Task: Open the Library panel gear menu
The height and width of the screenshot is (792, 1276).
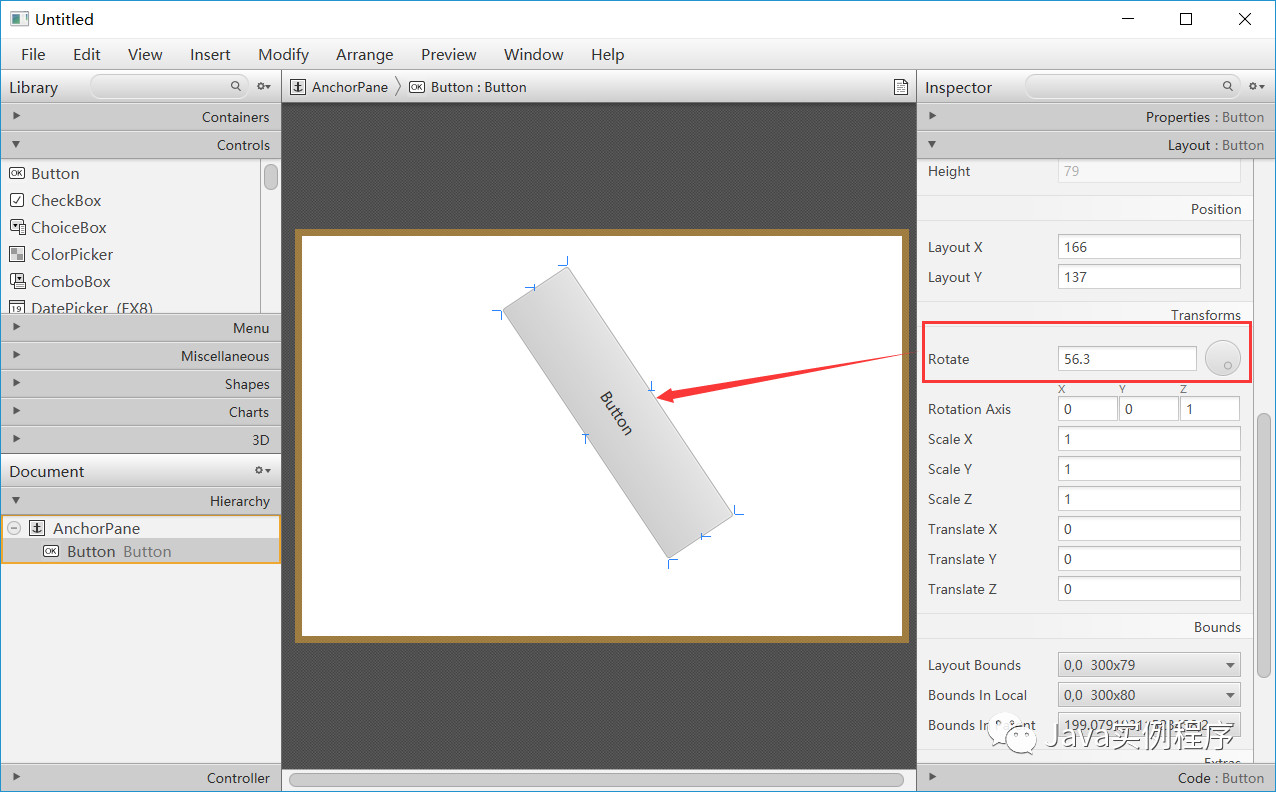Action: coord(263,87)
